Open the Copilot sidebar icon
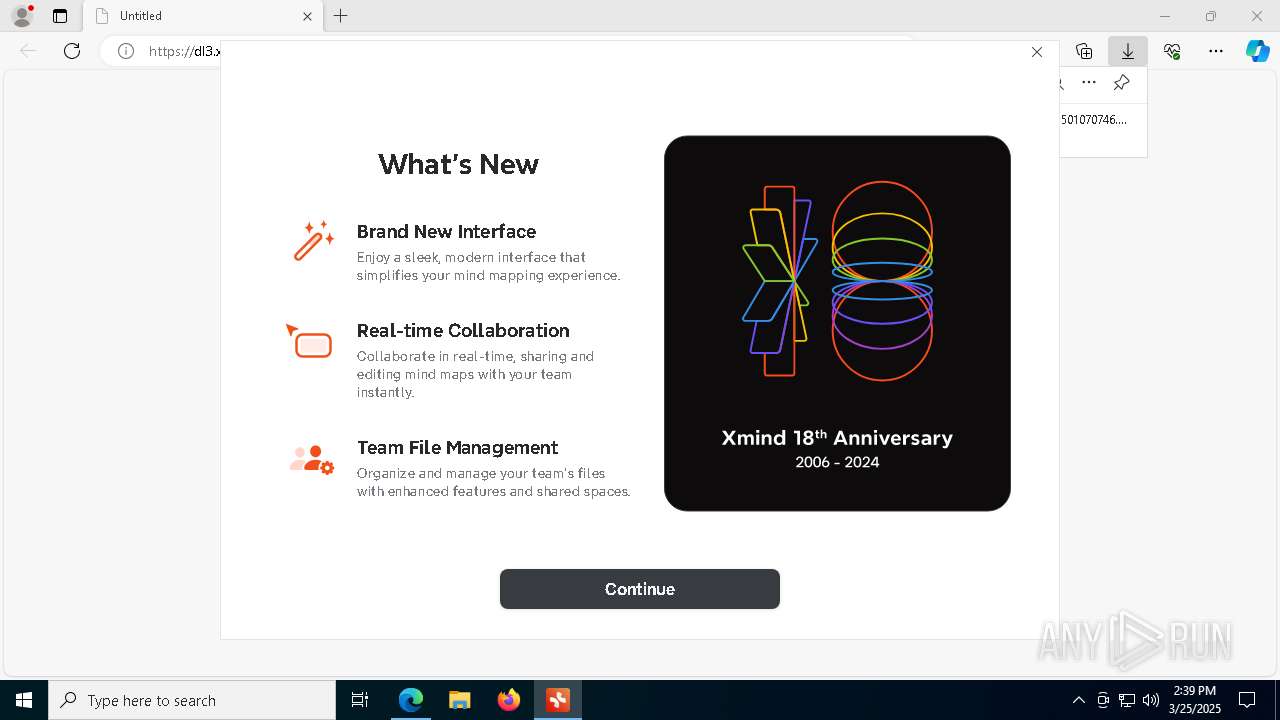The width and height of the screenshot is (1280, 720). (x=1257, y=51)
